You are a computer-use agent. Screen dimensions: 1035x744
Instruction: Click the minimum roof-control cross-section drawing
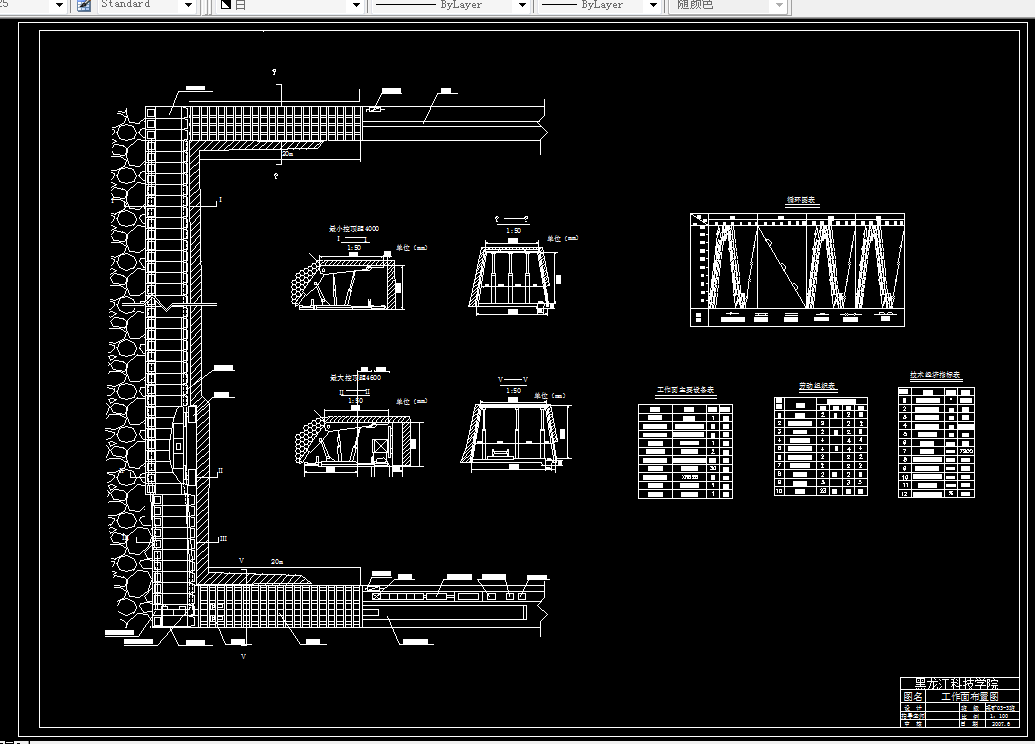(x=348, y=284)
